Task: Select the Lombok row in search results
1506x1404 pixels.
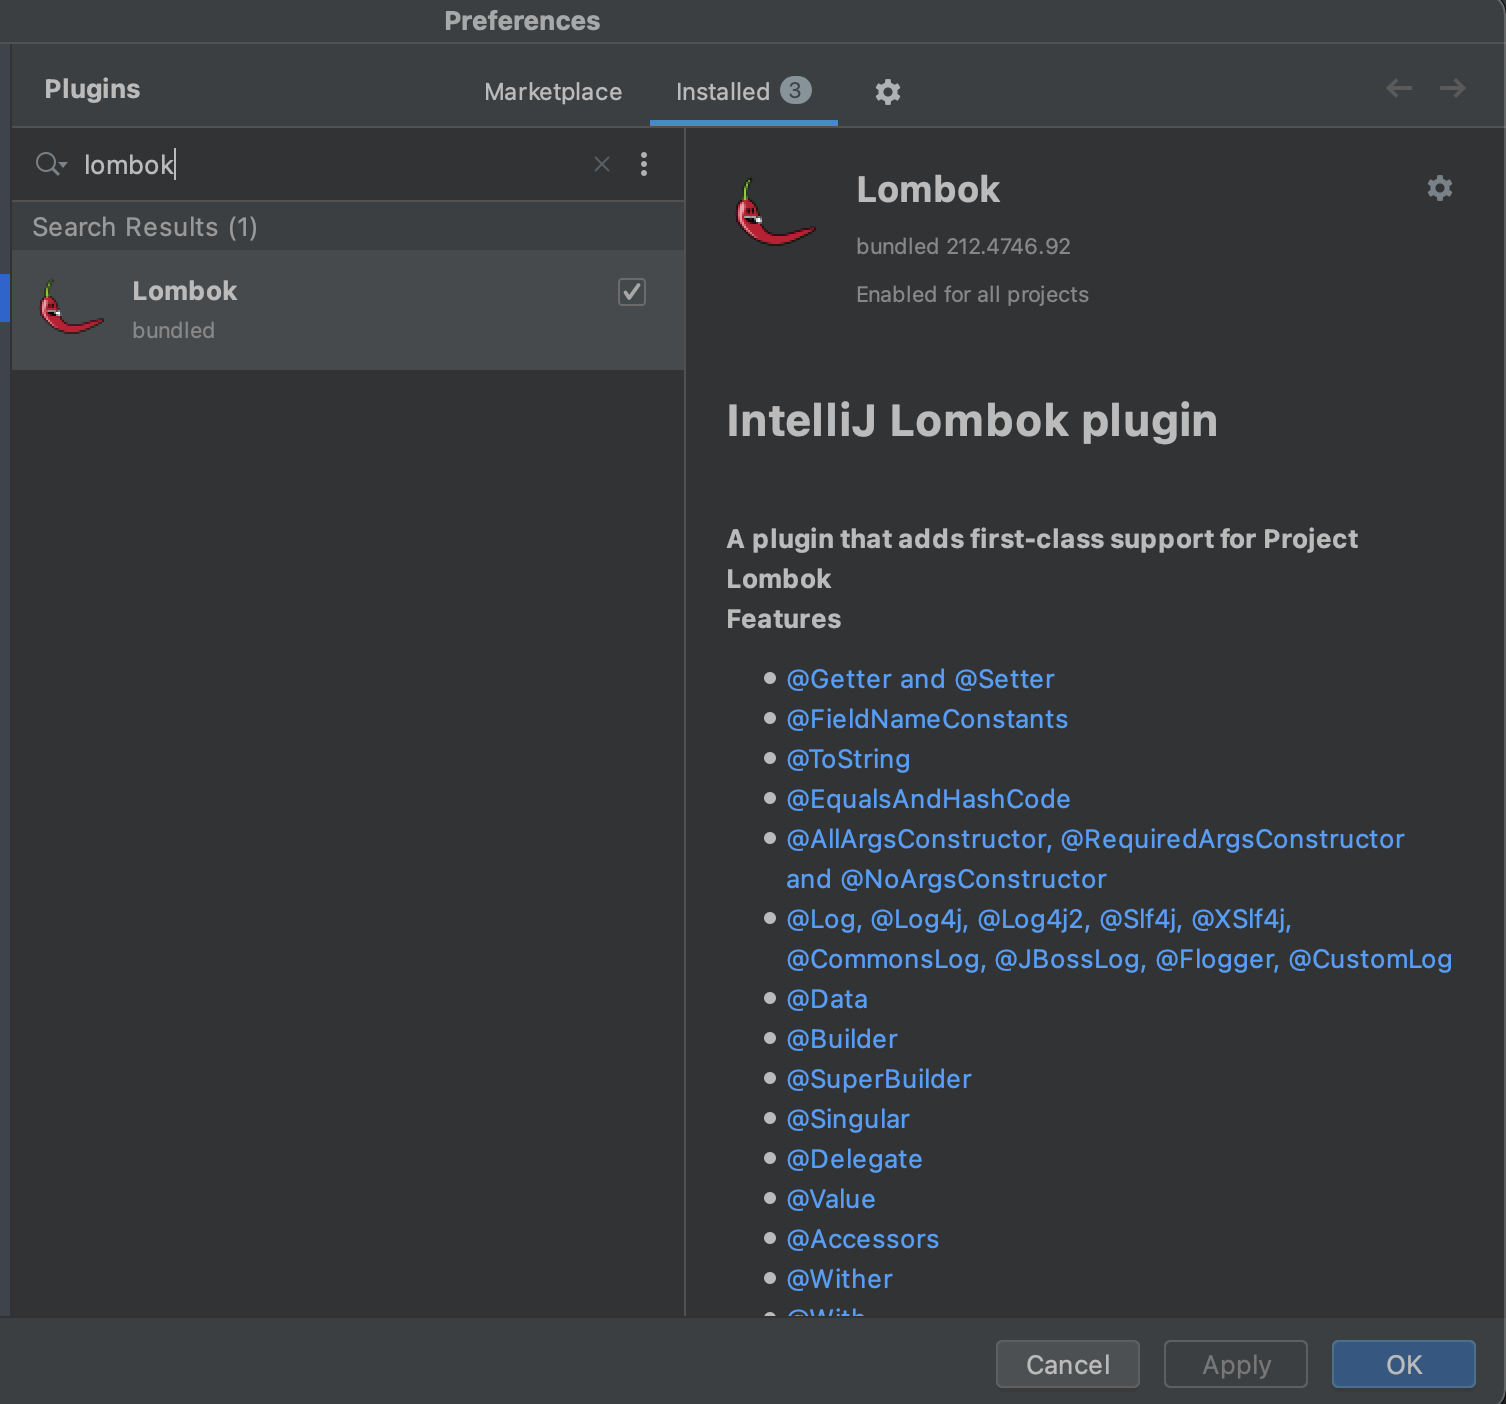Action: point(348,310)
